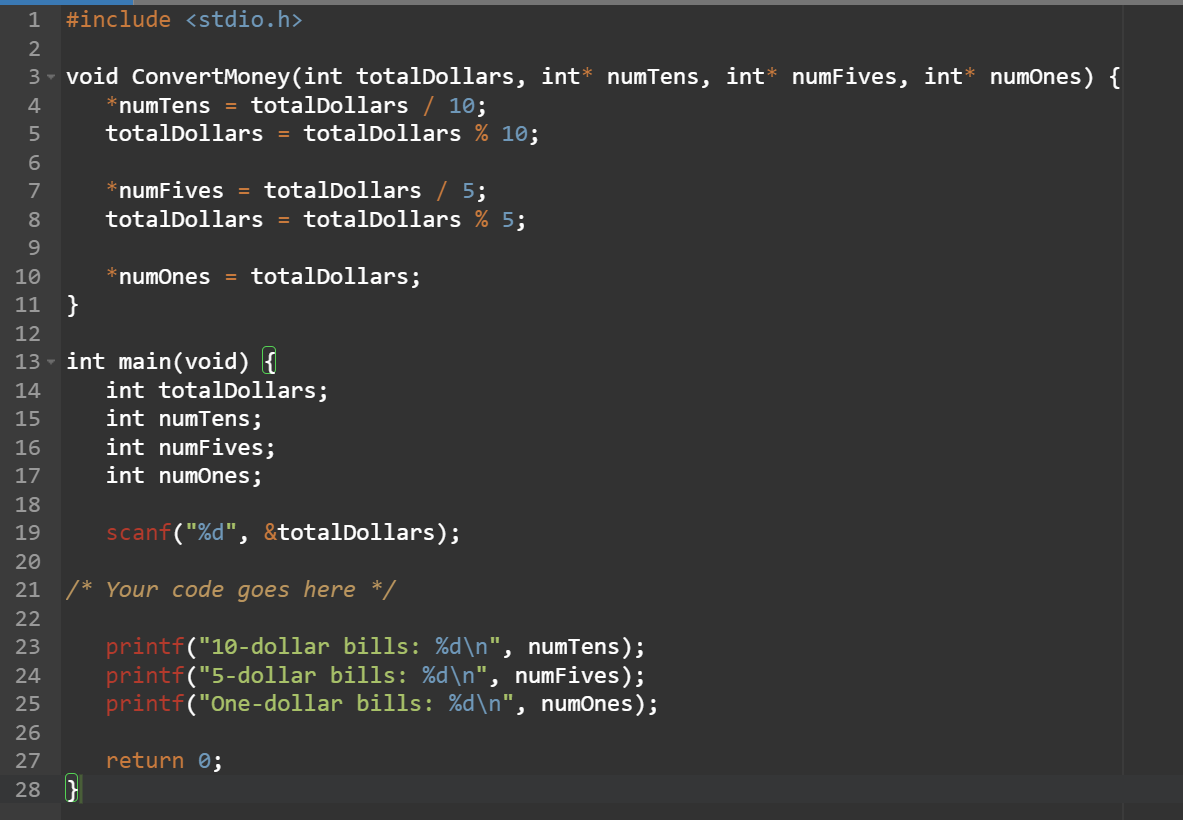Click line number 19 in the gutter
The image size is (1183, 820).
click(x=27, y=532)
